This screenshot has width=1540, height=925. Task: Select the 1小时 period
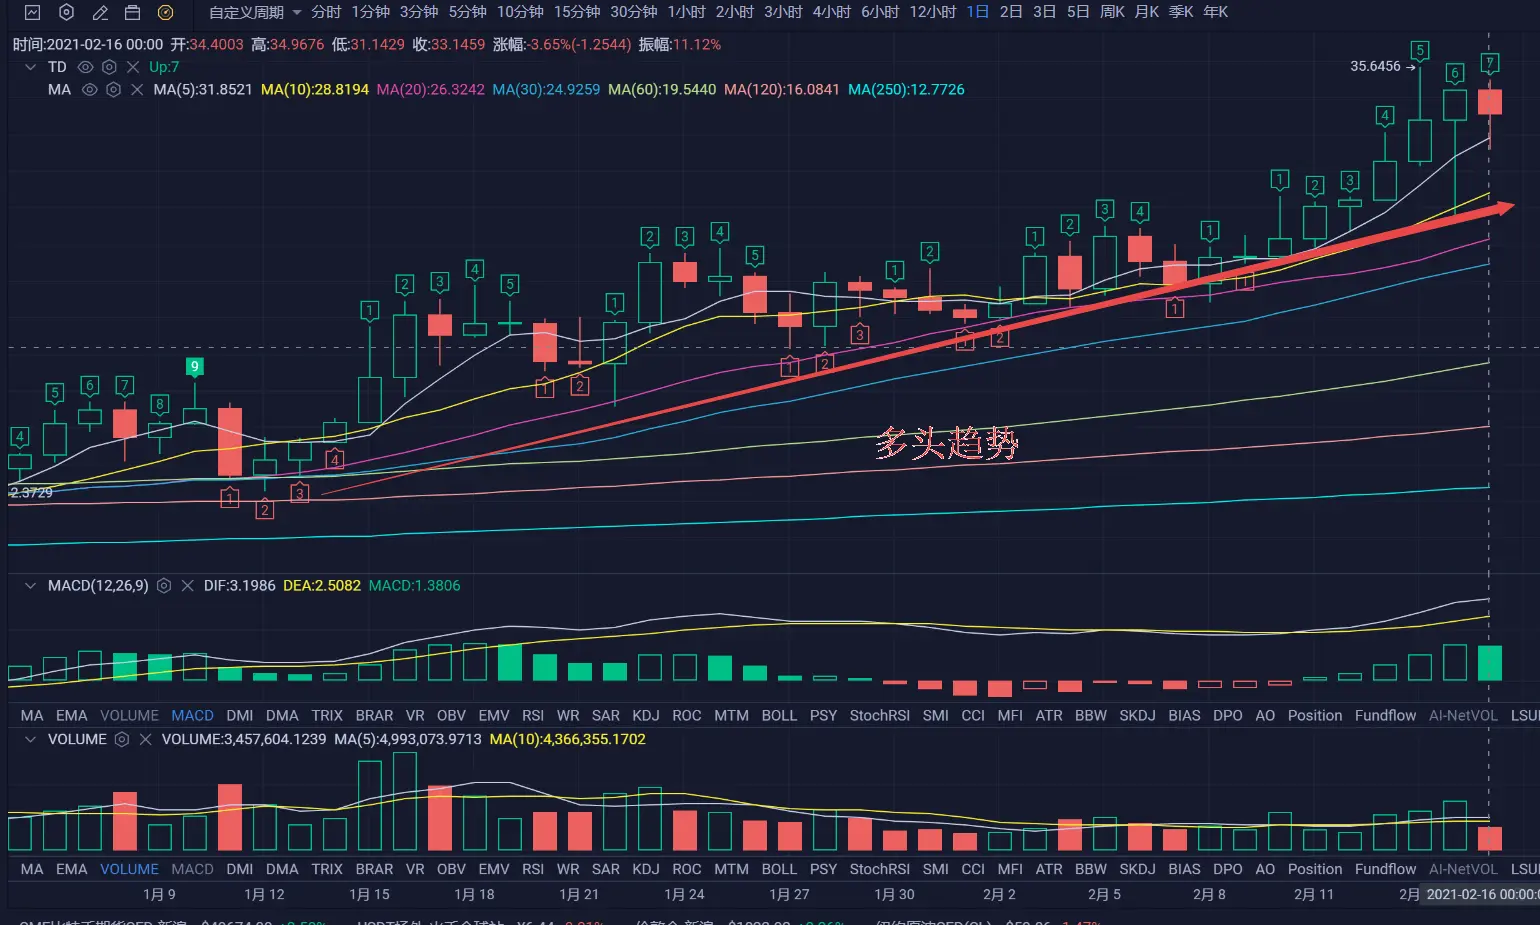[686, 12]
